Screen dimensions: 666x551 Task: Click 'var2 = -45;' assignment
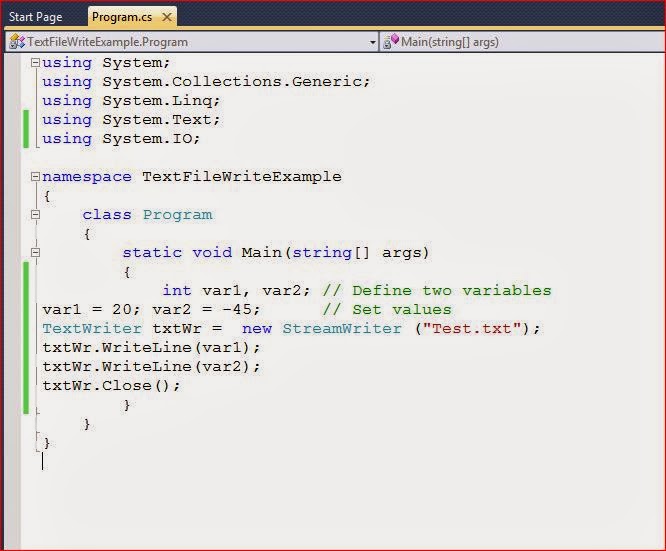[x=206, y=310]
